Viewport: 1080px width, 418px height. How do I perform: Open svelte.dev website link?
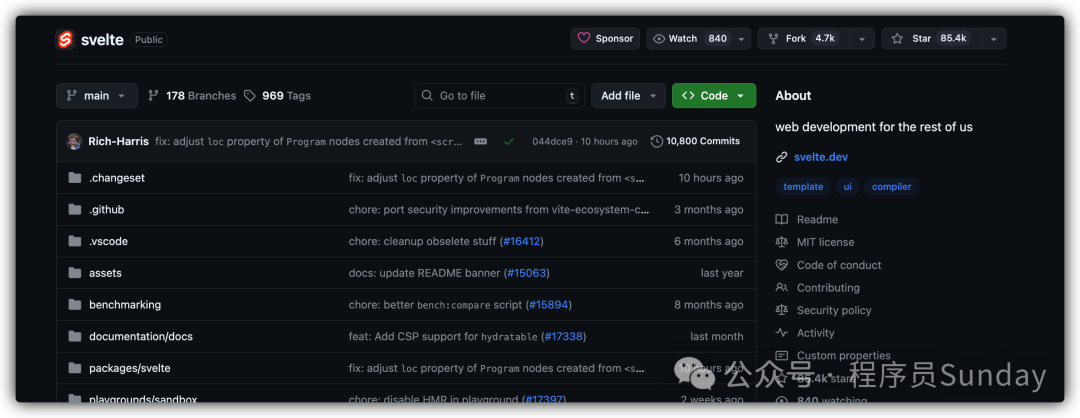click(x=820, y=157)
